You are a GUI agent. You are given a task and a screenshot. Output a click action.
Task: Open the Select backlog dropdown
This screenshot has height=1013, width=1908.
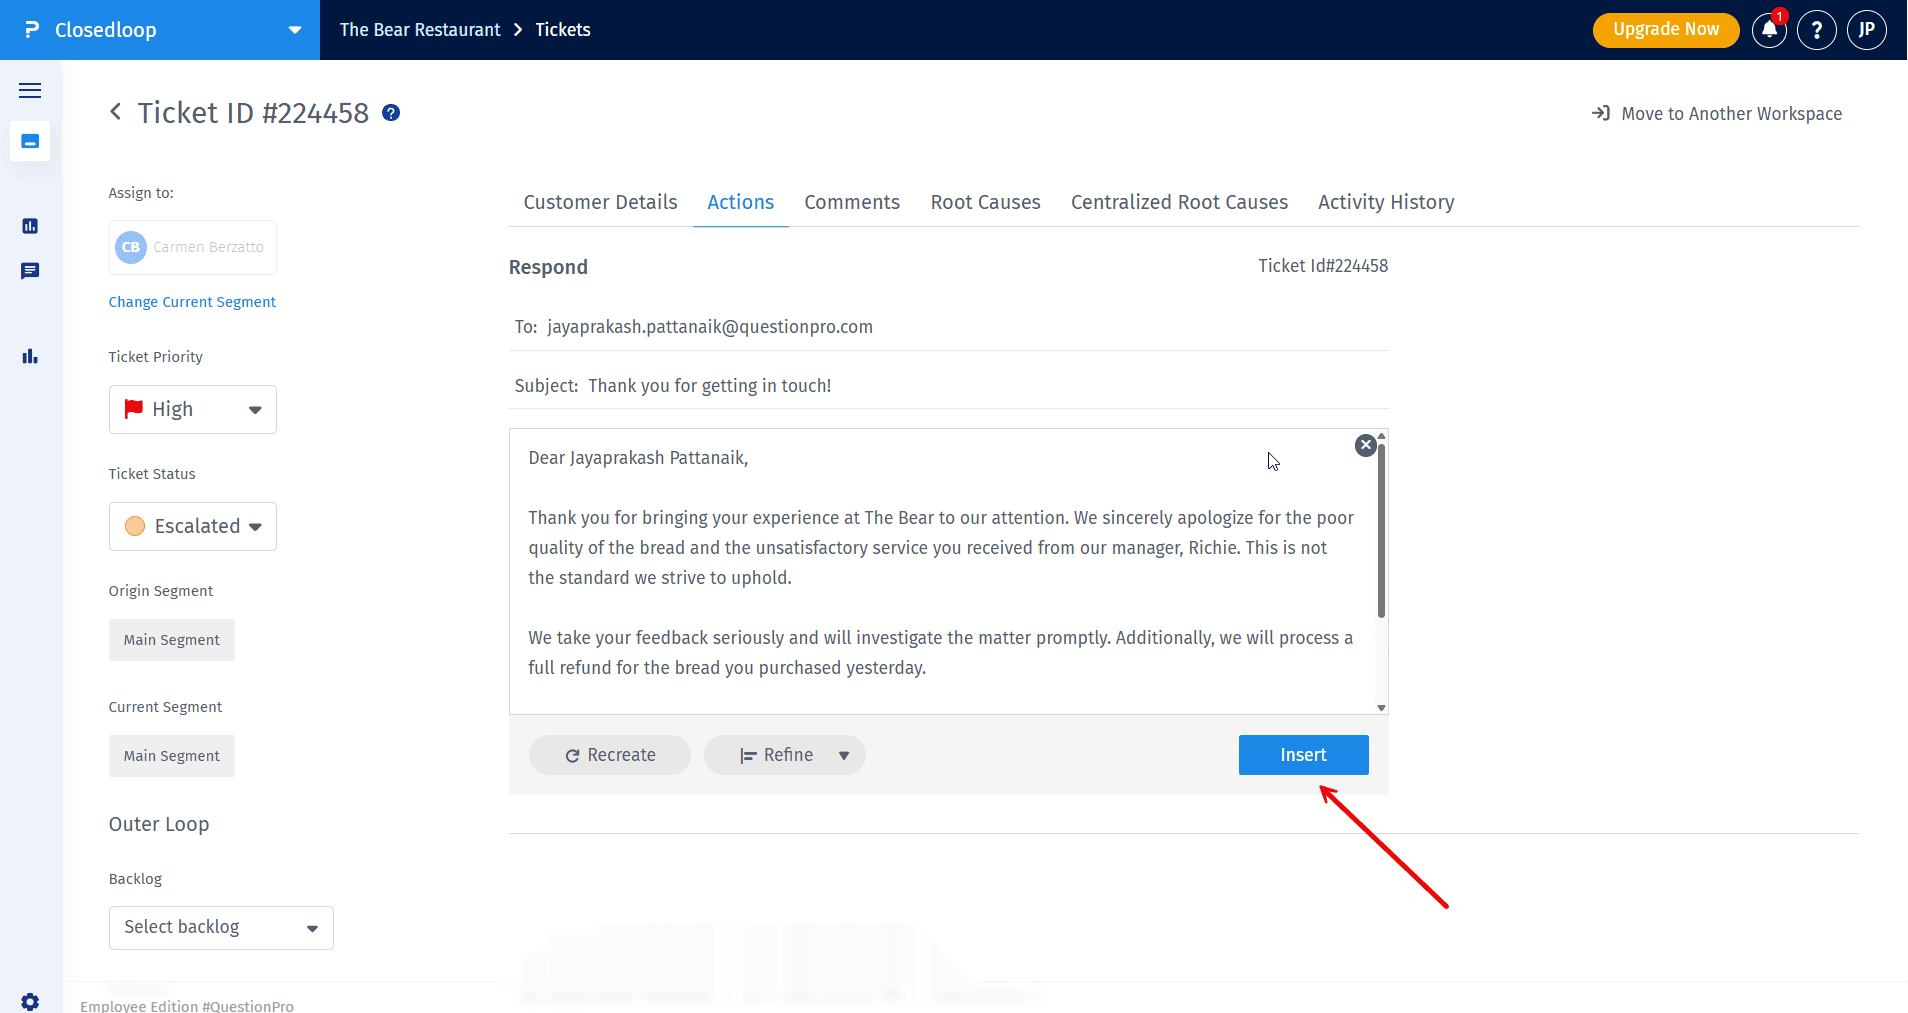221,928
